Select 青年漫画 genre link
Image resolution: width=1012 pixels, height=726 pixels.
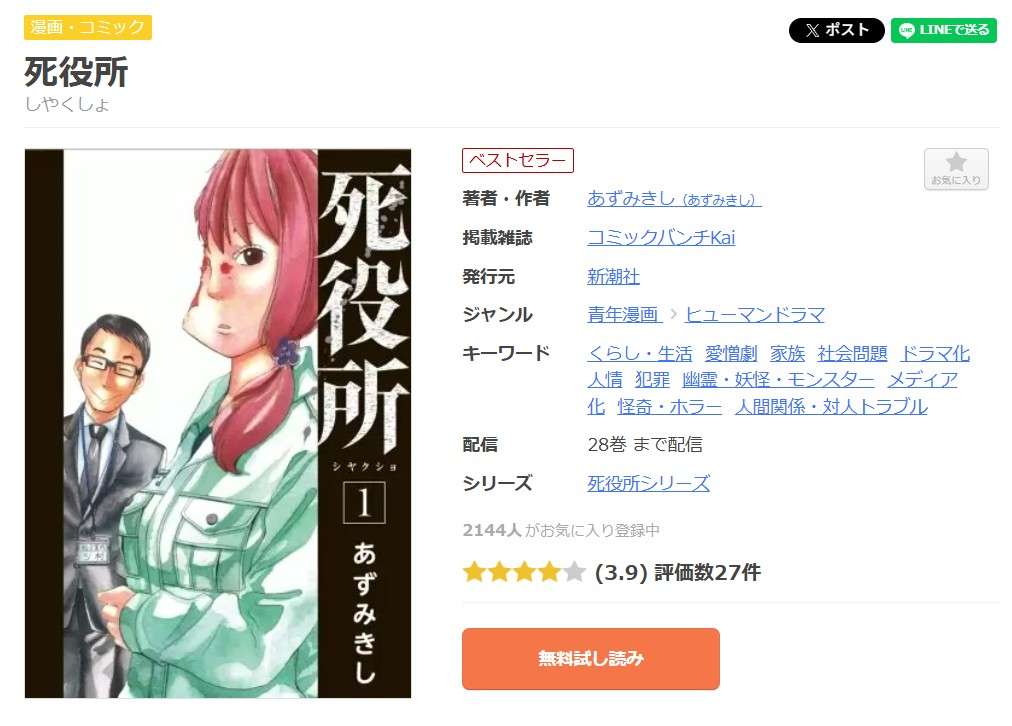click(623, 315)
